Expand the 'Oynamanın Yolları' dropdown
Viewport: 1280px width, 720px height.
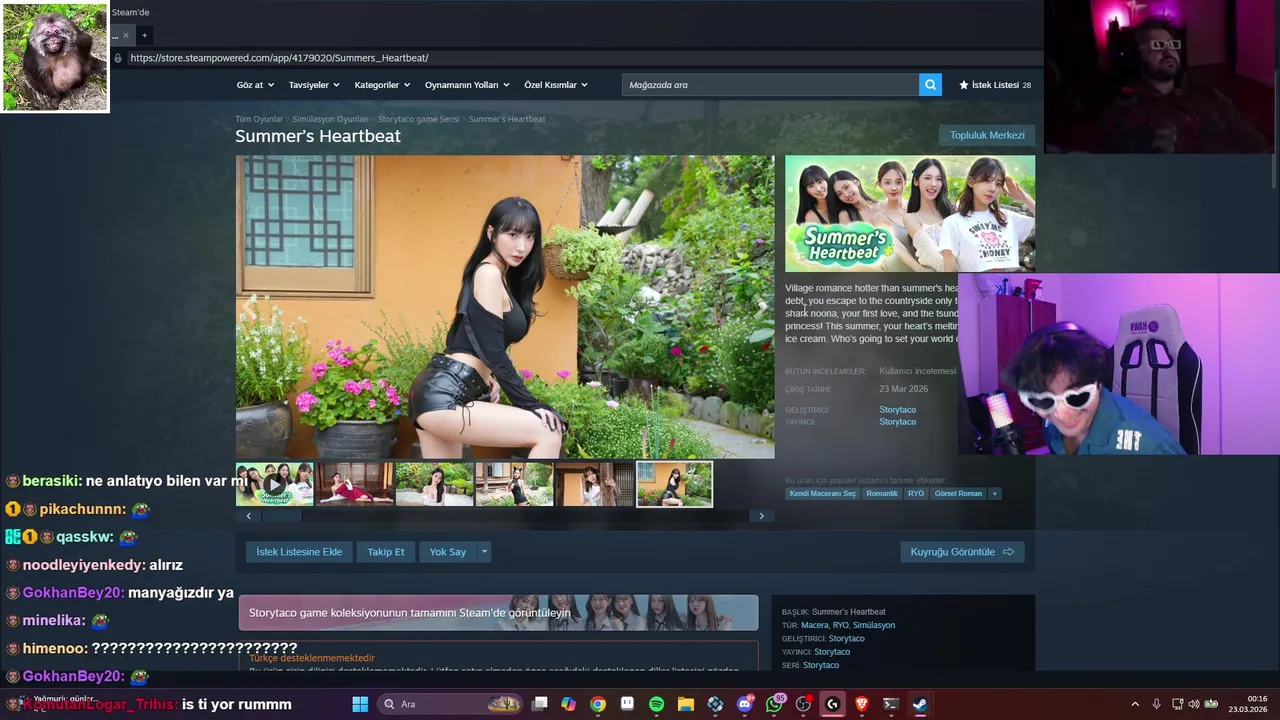coord(467,85)
